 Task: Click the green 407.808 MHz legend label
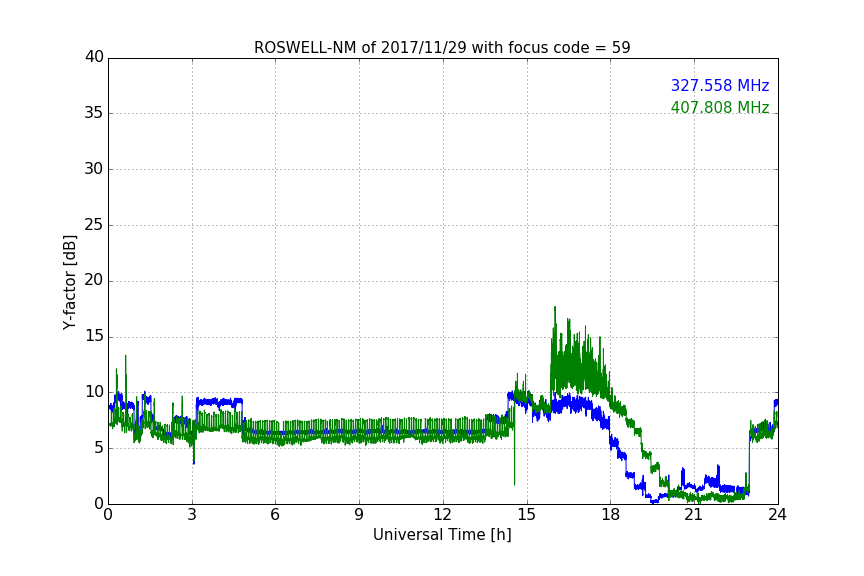pos(720,107)
